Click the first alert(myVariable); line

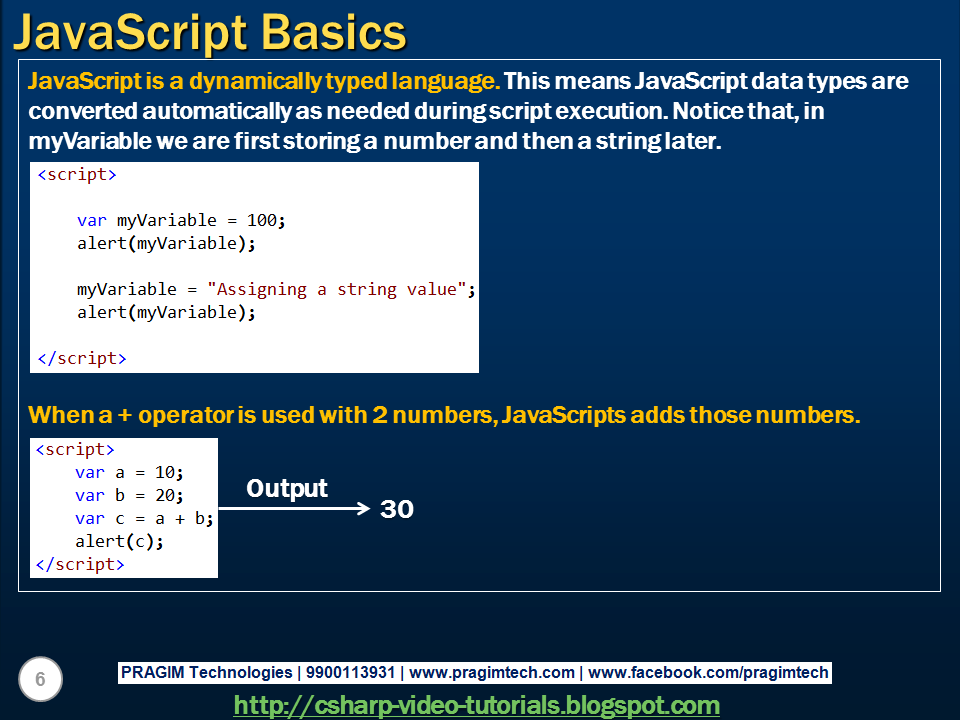pyautogui.click(x=167, y=244)
